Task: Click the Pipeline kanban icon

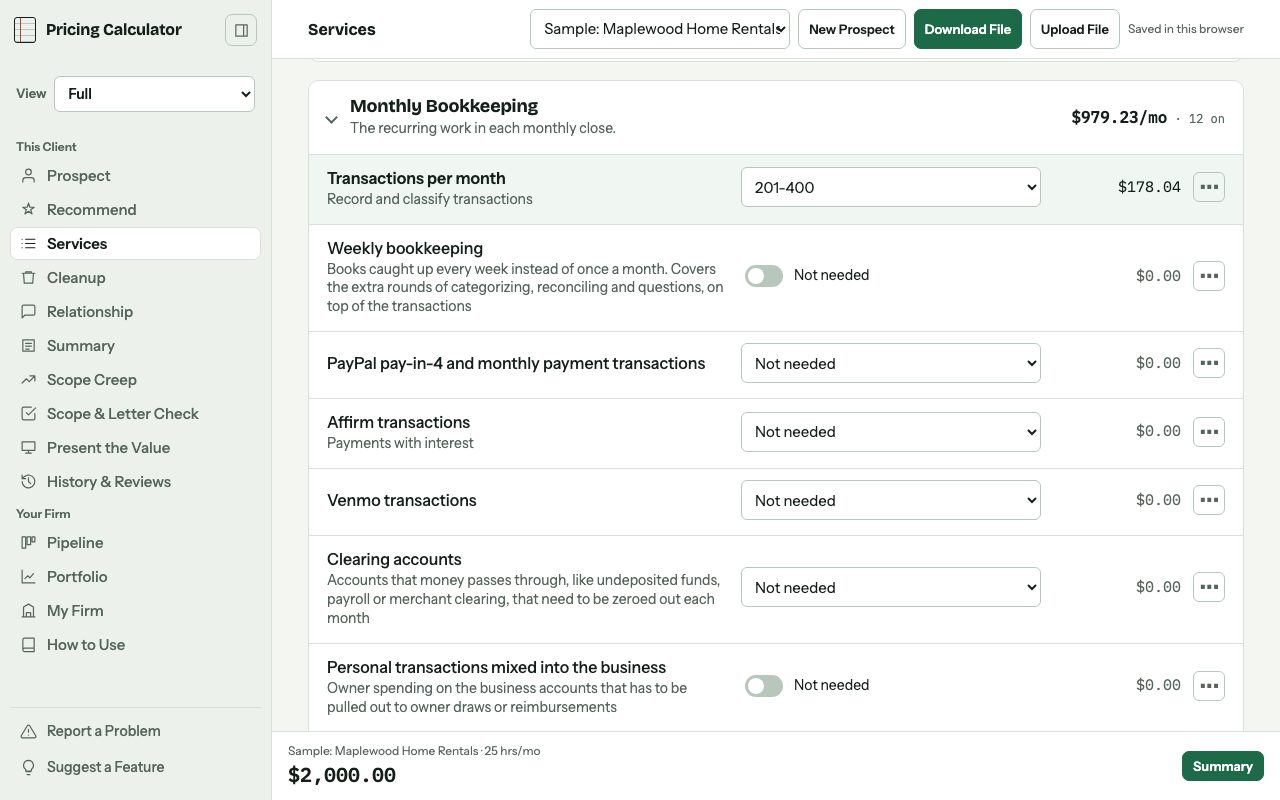Action: [x=29, y=543]
